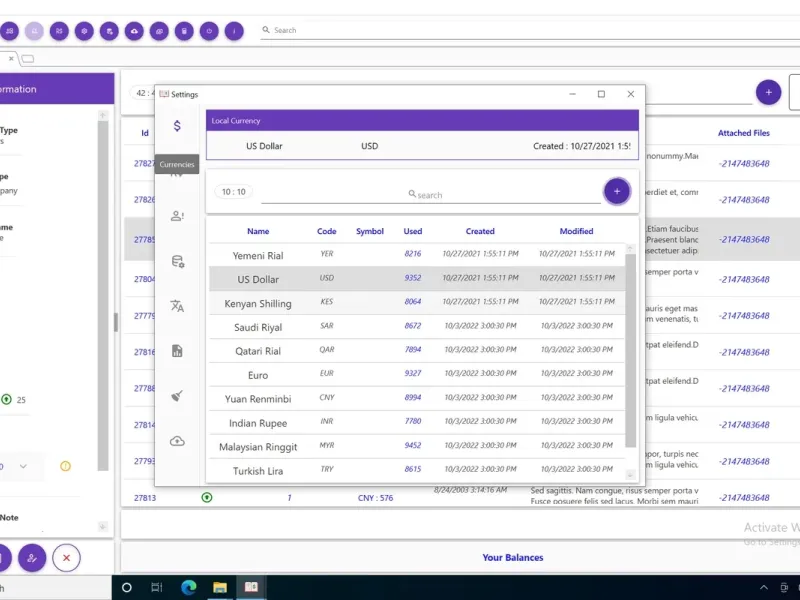Screen dimensions: 800x600
Task: Click the currency list vertical scrollbar
Action: (630, 350)
